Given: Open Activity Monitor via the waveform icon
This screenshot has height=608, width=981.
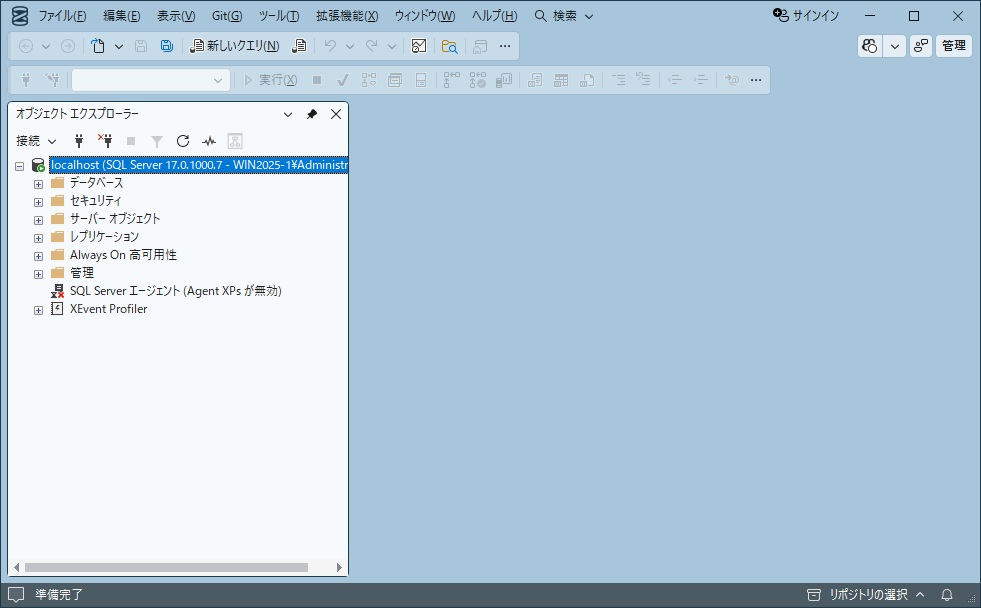Looking at the screenshot, I should (x=209, y=141).
